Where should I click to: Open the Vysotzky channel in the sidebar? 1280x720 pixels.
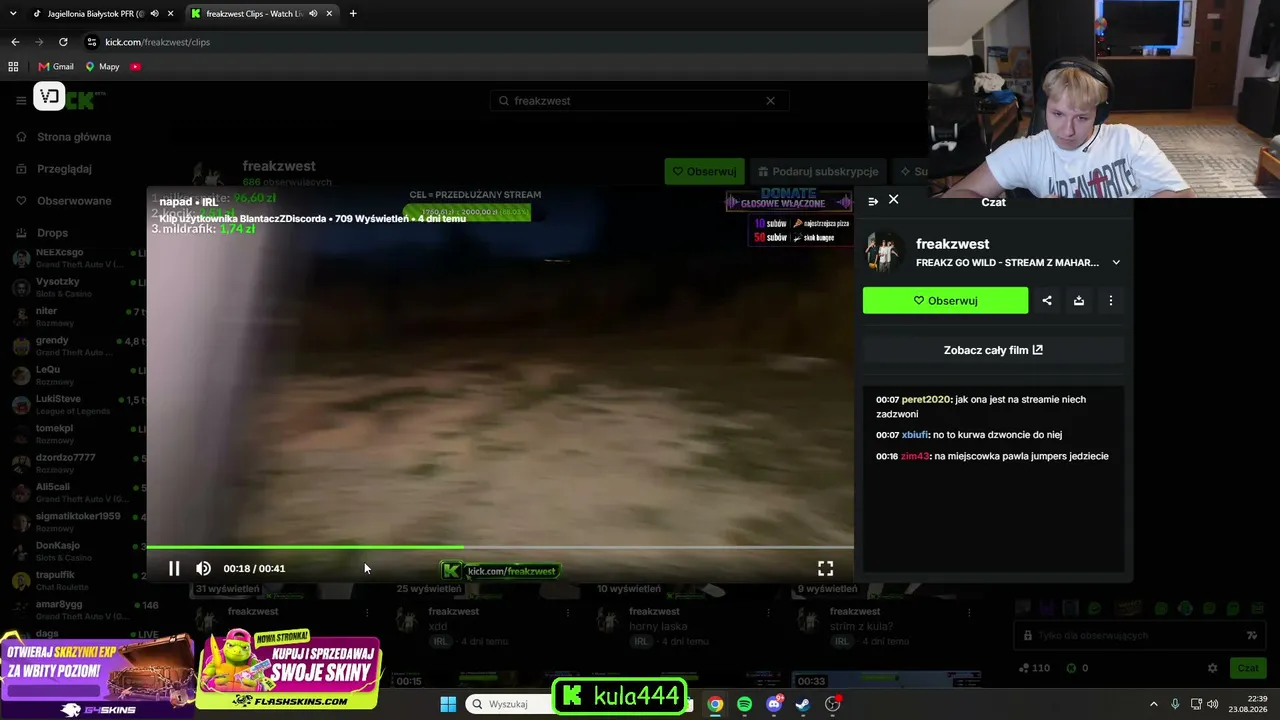click(75, 287)
